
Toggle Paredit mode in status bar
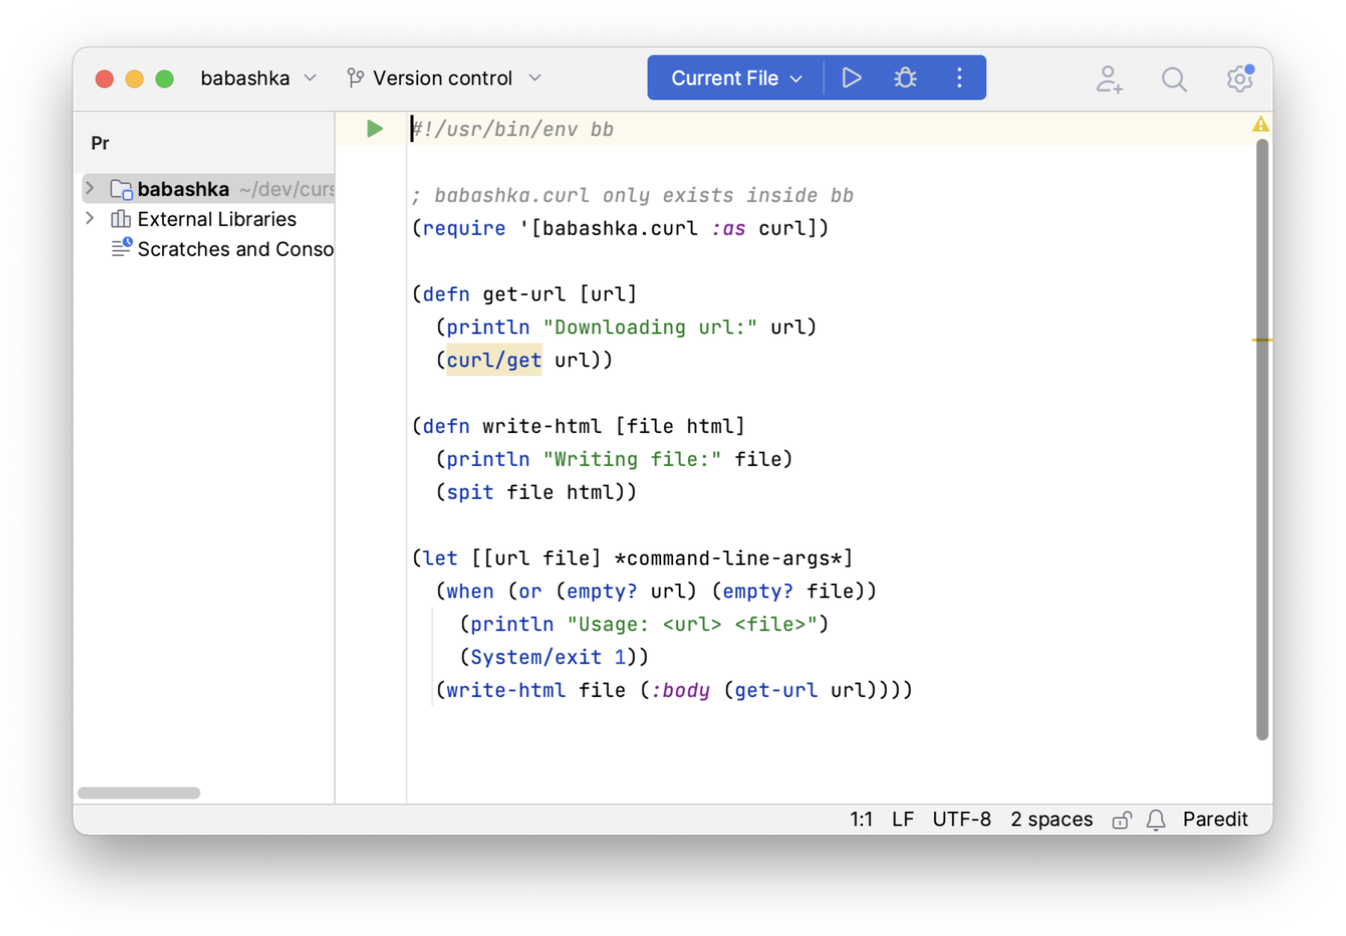tap(1215, 819)
